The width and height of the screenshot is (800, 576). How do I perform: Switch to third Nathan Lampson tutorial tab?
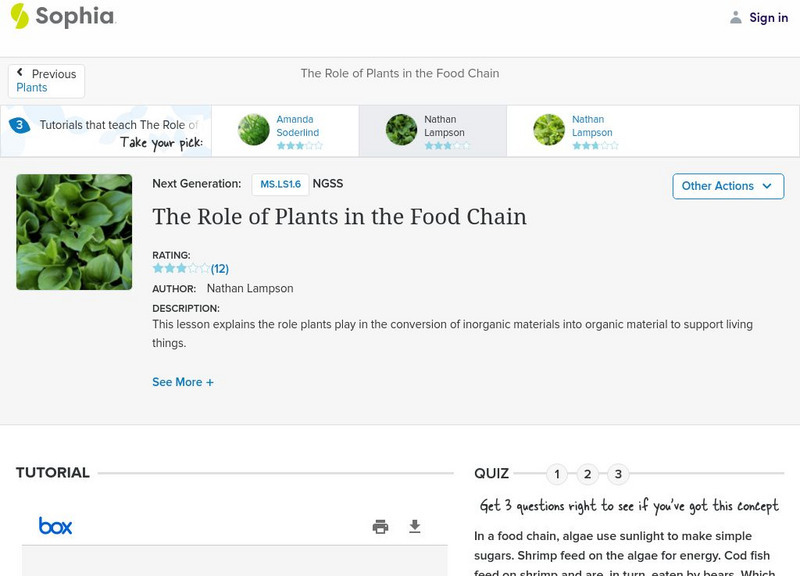point(580,131)
